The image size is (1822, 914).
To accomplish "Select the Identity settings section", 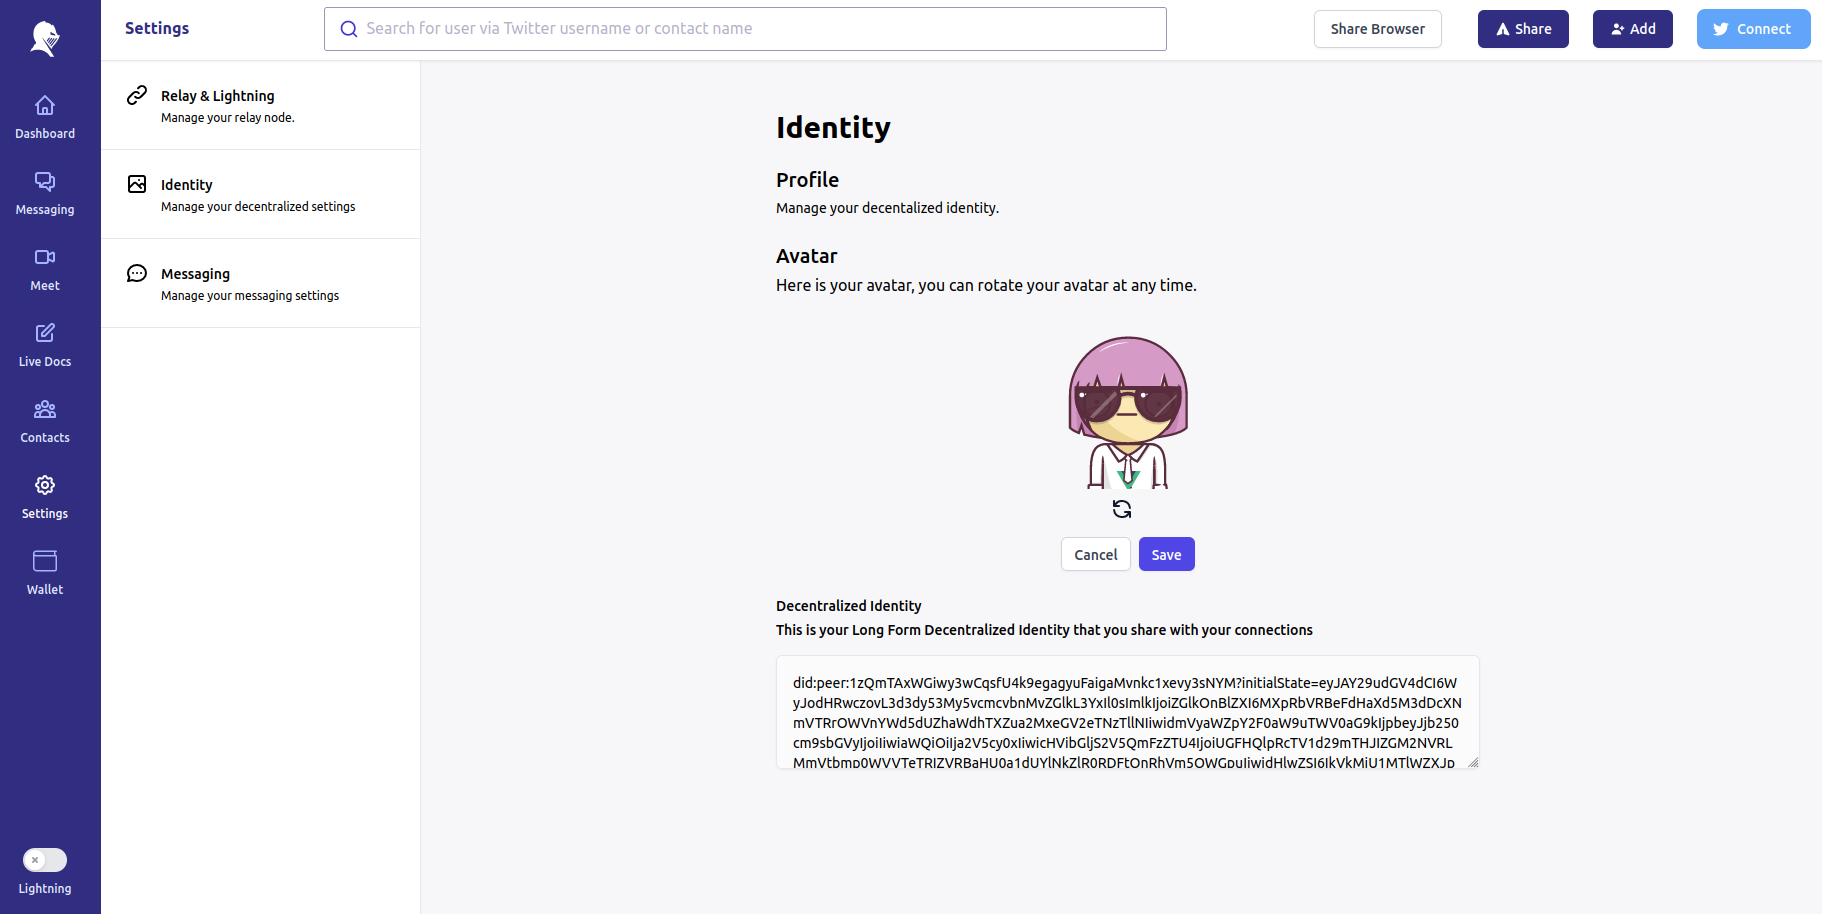I will point(260,195).
